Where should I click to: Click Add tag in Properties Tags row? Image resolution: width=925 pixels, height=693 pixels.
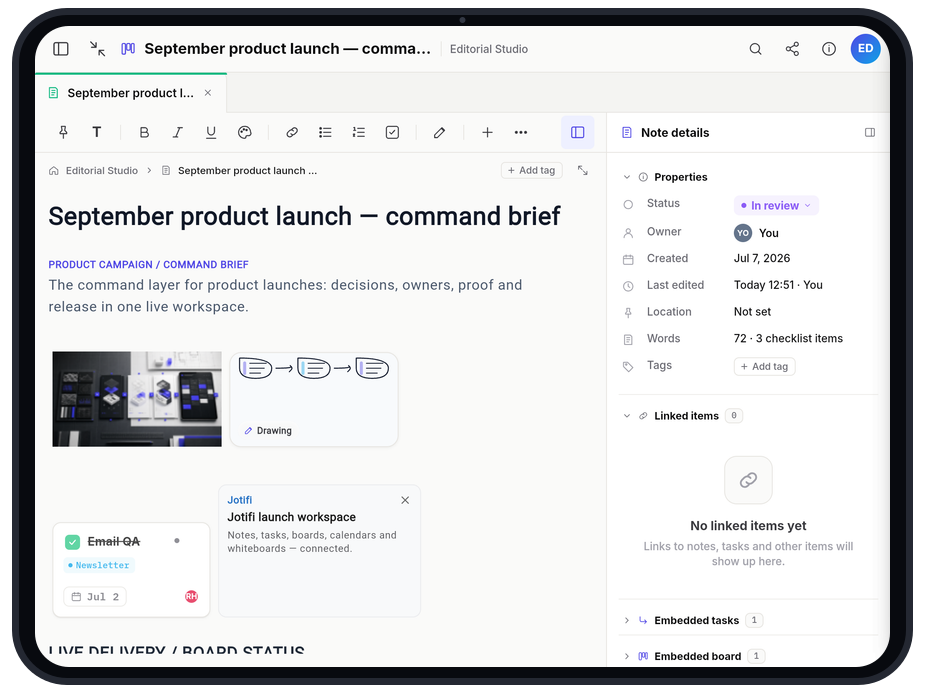pyautogui.click(x=765, y=366)
